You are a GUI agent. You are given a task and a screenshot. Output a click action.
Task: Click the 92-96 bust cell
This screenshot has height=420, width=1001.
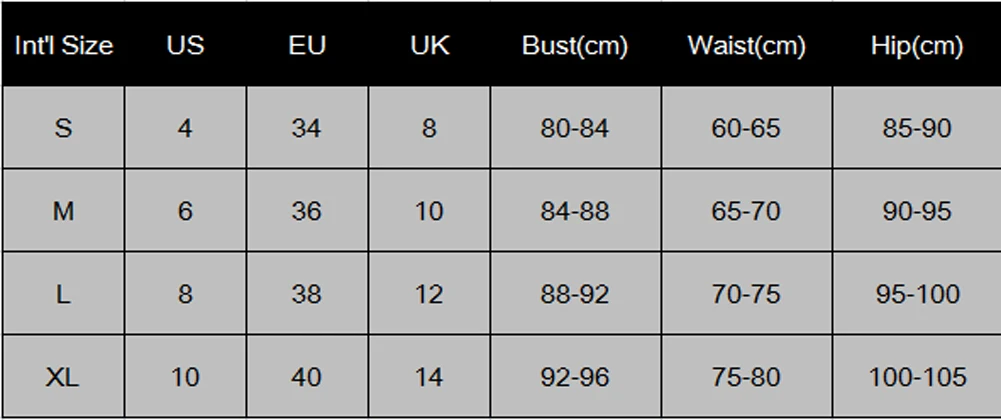pyautogui.click(x=574, y=377)
